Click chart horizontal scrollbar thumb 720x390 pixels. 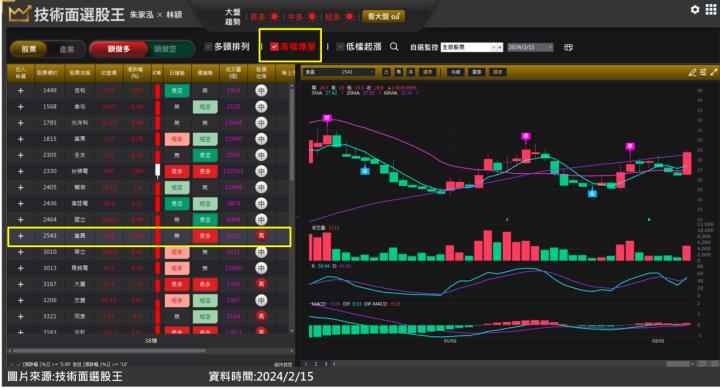click(x=678, y=364)
